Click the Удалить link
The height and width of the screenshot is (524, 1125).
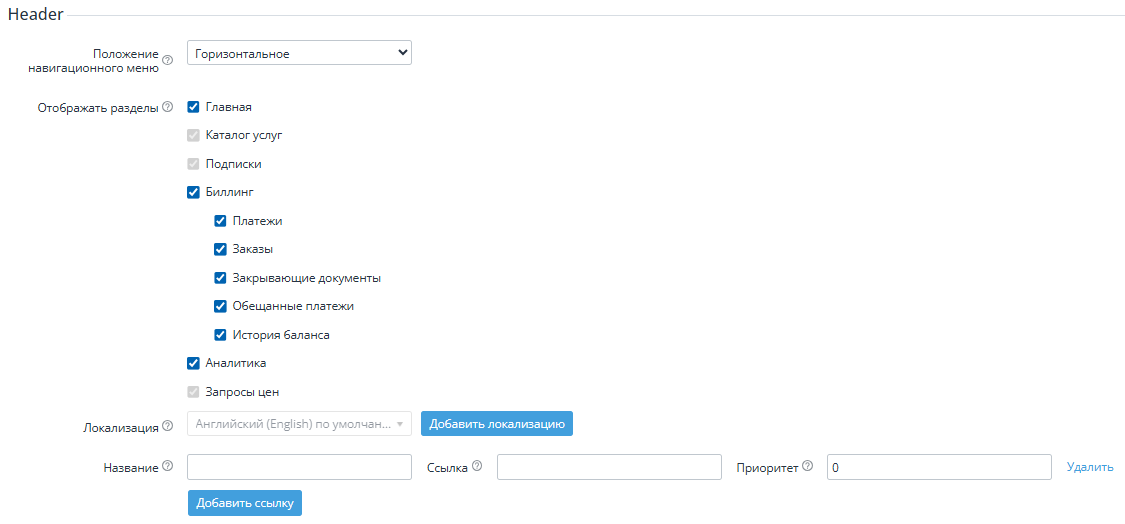[x=1090, y=467]
